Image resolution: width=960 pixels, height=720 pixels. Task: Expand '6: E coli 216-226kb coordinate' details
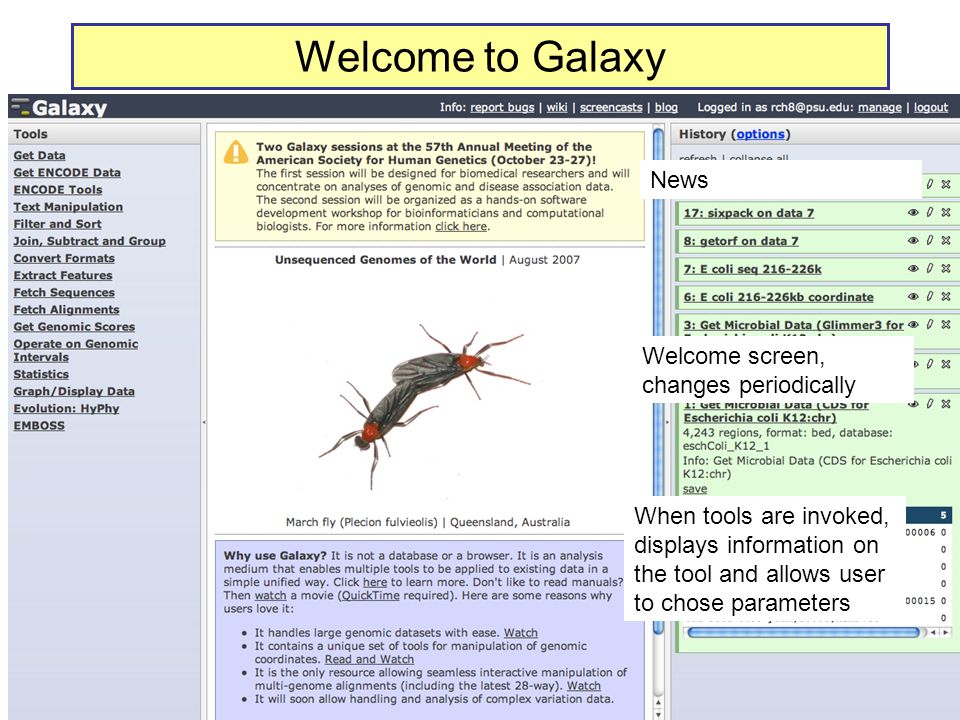[778, 298]
